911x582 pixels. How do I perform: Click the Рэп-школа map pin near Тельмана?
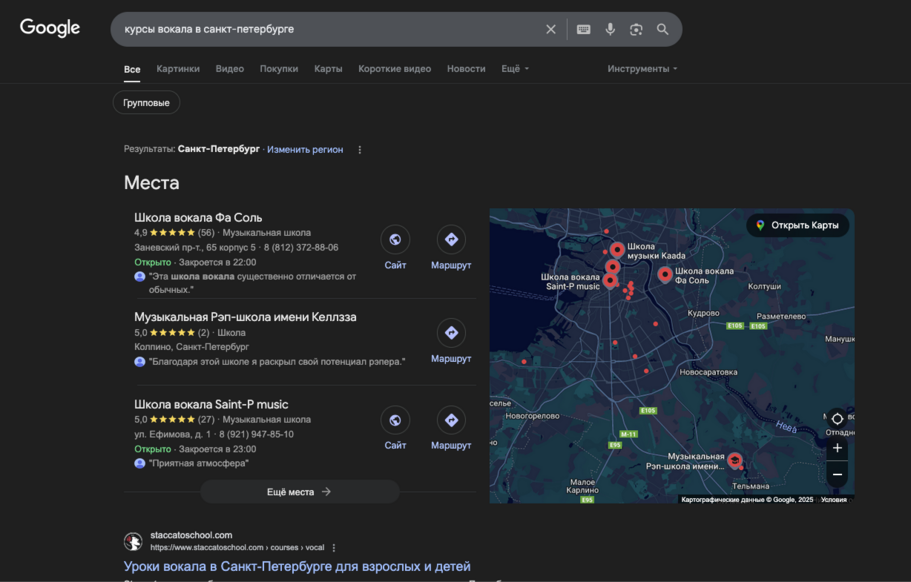[735, 461]
